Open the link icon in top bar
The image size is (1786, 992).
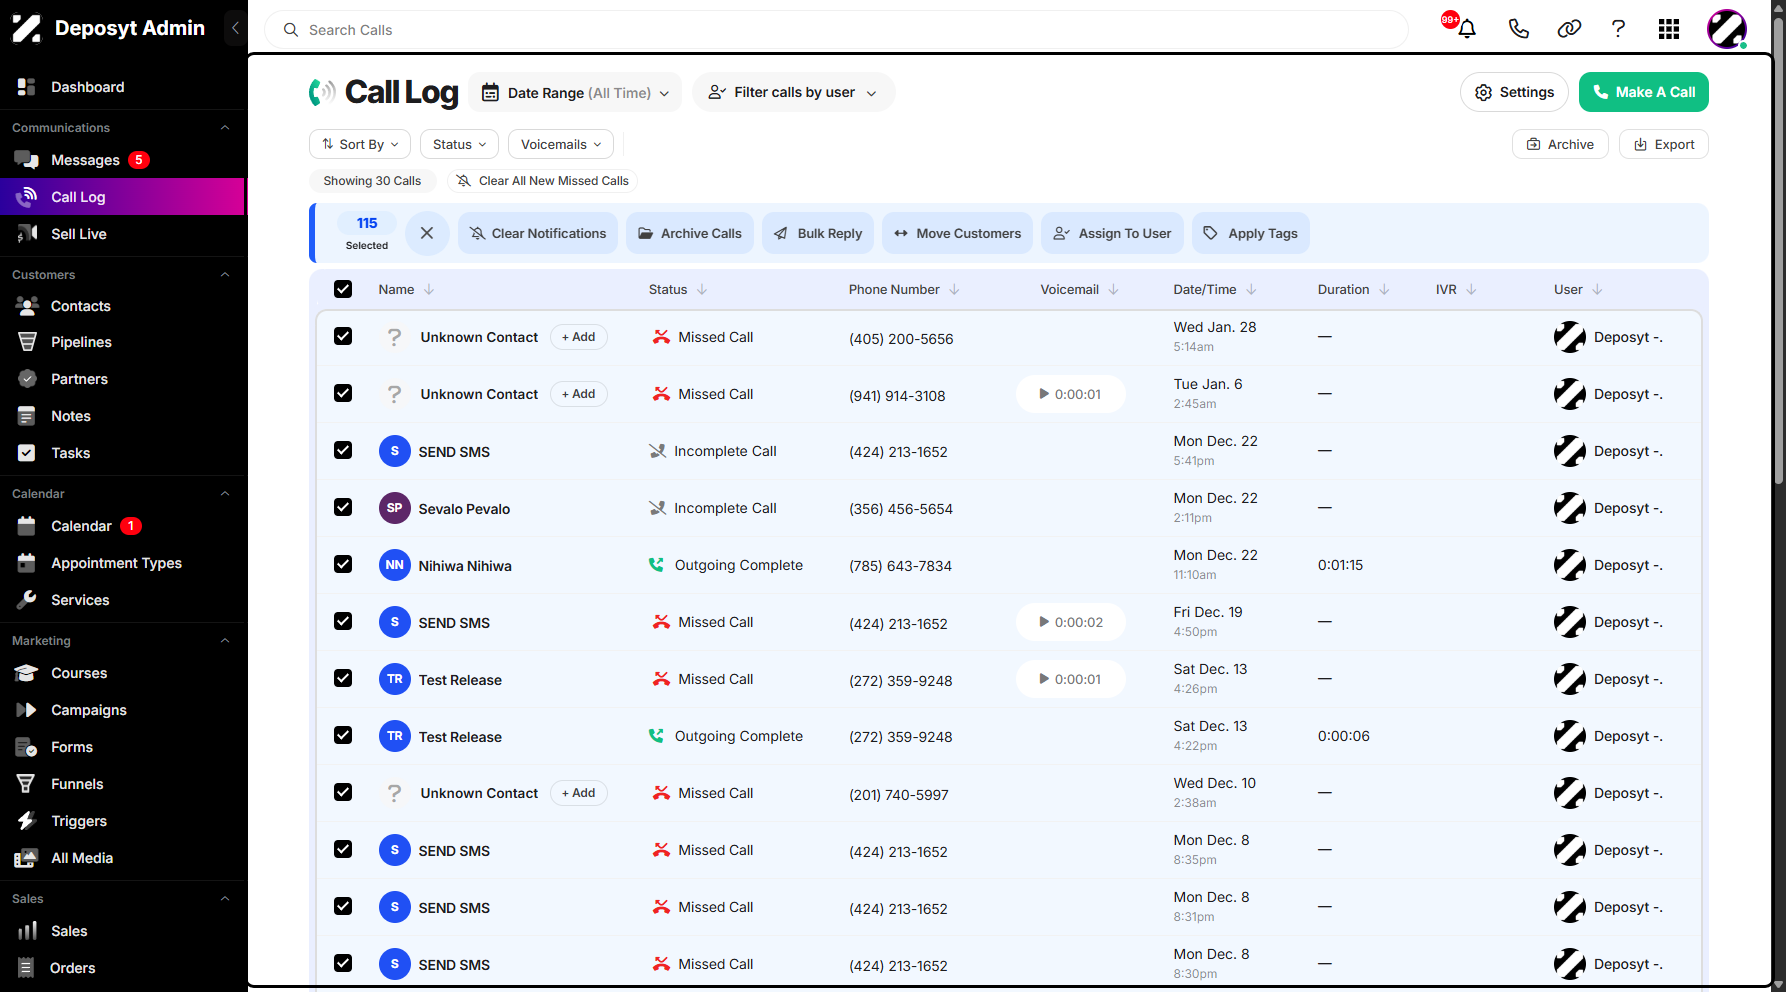tap(1569, 29)
